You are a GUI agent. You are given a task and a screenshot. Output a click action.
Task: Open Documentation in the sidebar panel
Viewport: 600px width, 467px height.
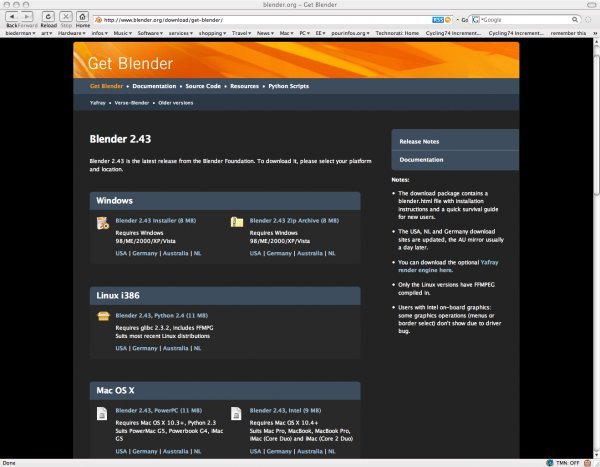click(455, 160)
